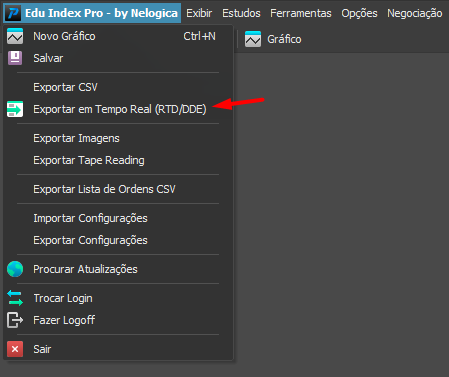The height and width of the screenshot is (377, 449).
Task: Select Sair to exit
Action: tap(118, 349)
